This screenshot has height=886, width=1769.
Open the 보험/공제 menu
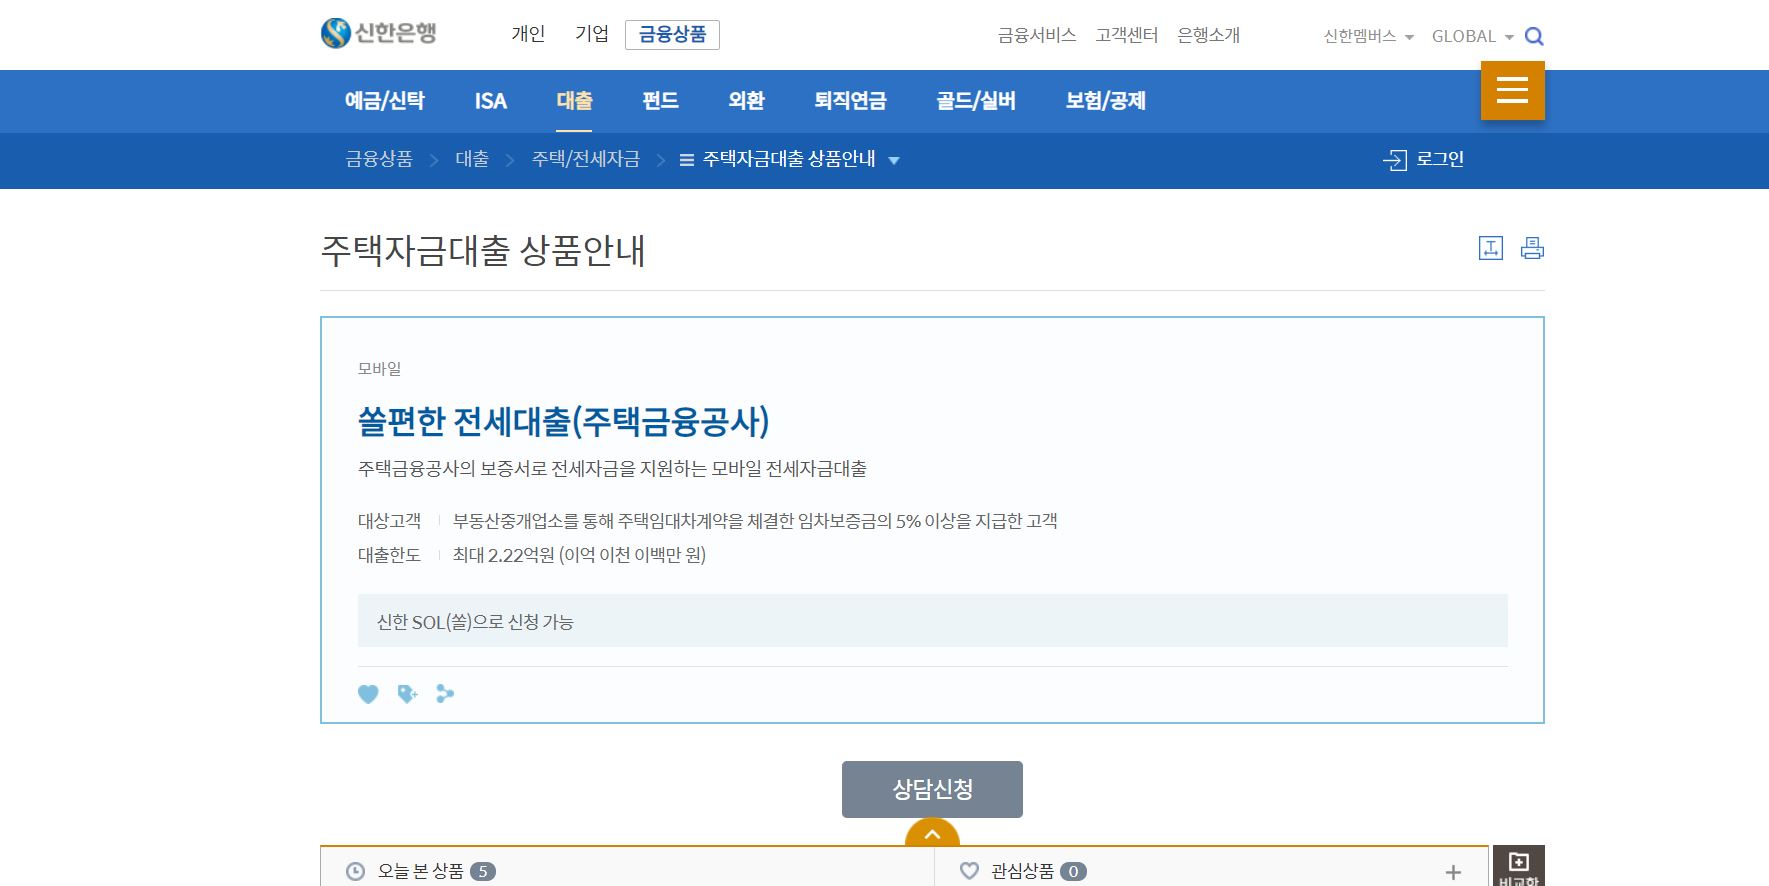[1105, 101]
